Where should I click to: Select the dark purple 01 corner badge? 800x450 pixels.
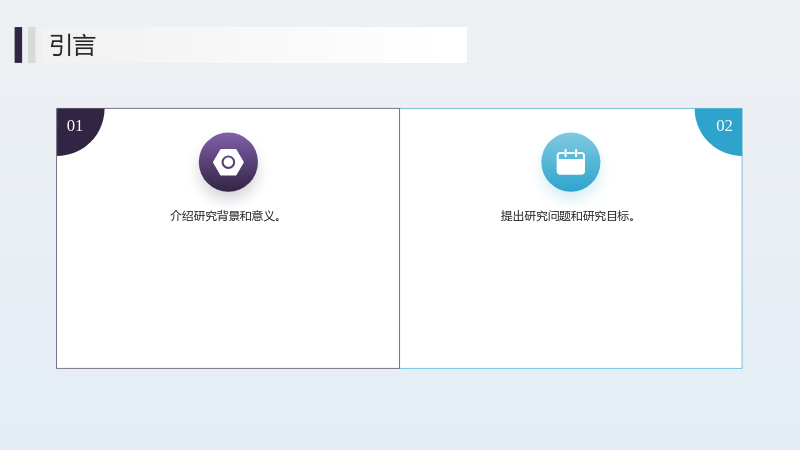click(78, 129)
